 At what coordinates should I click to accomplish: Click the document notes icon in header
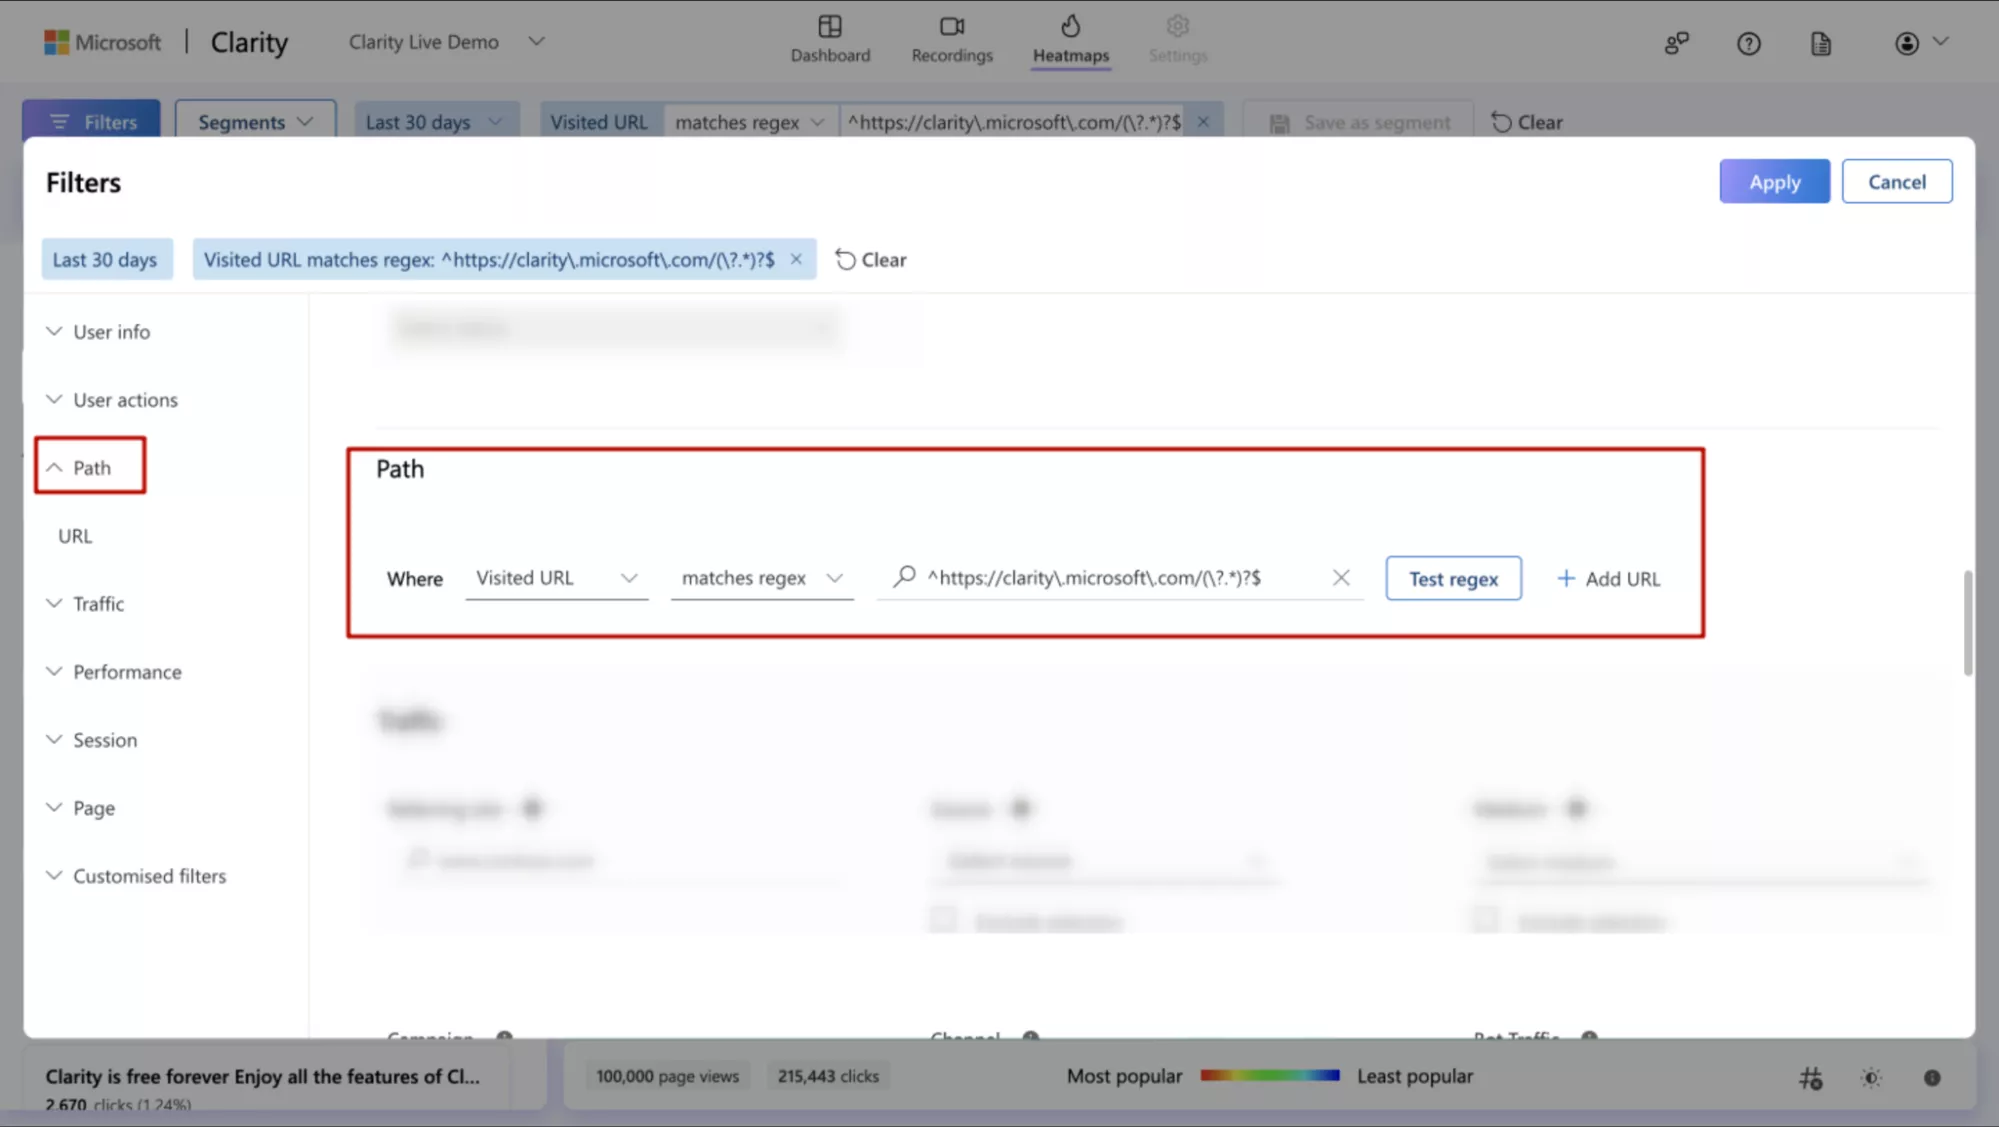click(1820, 44)
